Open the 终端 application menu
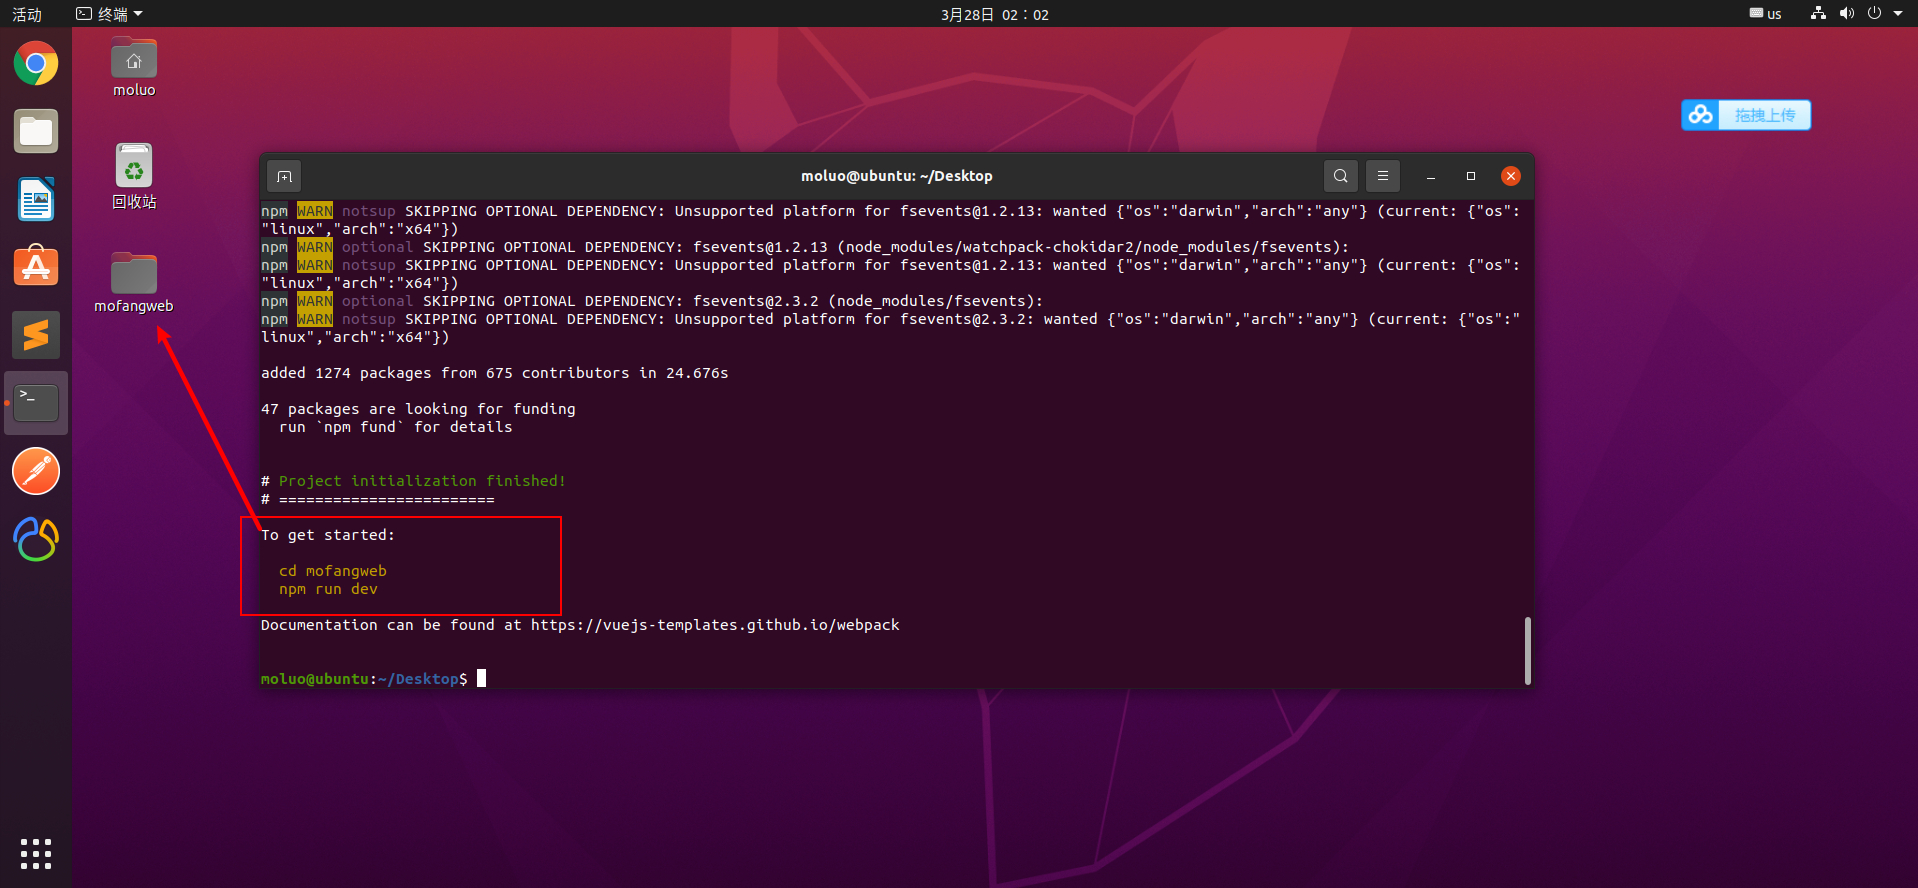 point(110,14)
